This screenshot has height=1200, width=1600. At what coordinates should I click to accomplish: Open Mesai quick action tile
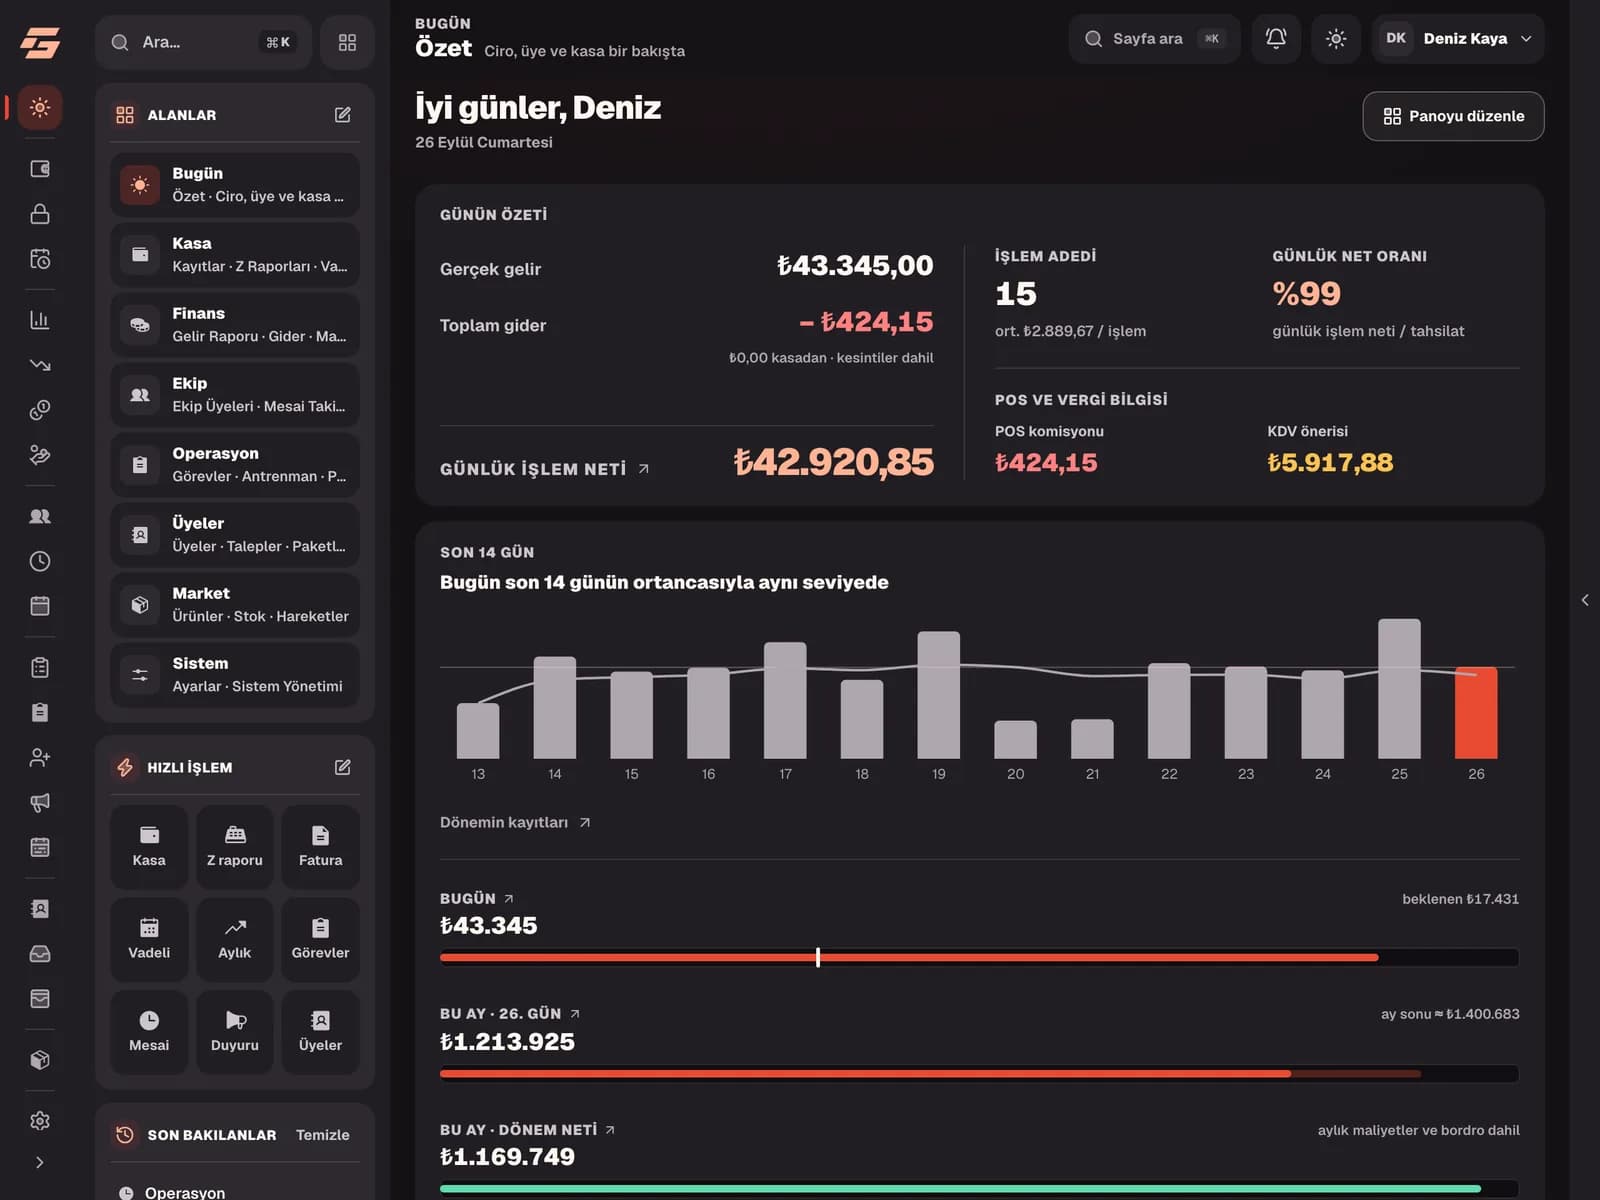point(149,1032)
